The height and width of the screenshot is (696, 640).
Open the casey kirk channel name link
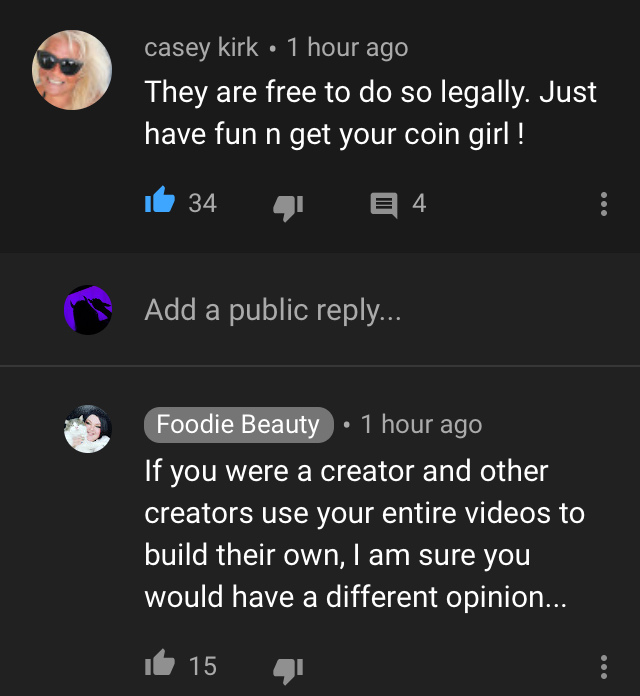pos(201,47)
